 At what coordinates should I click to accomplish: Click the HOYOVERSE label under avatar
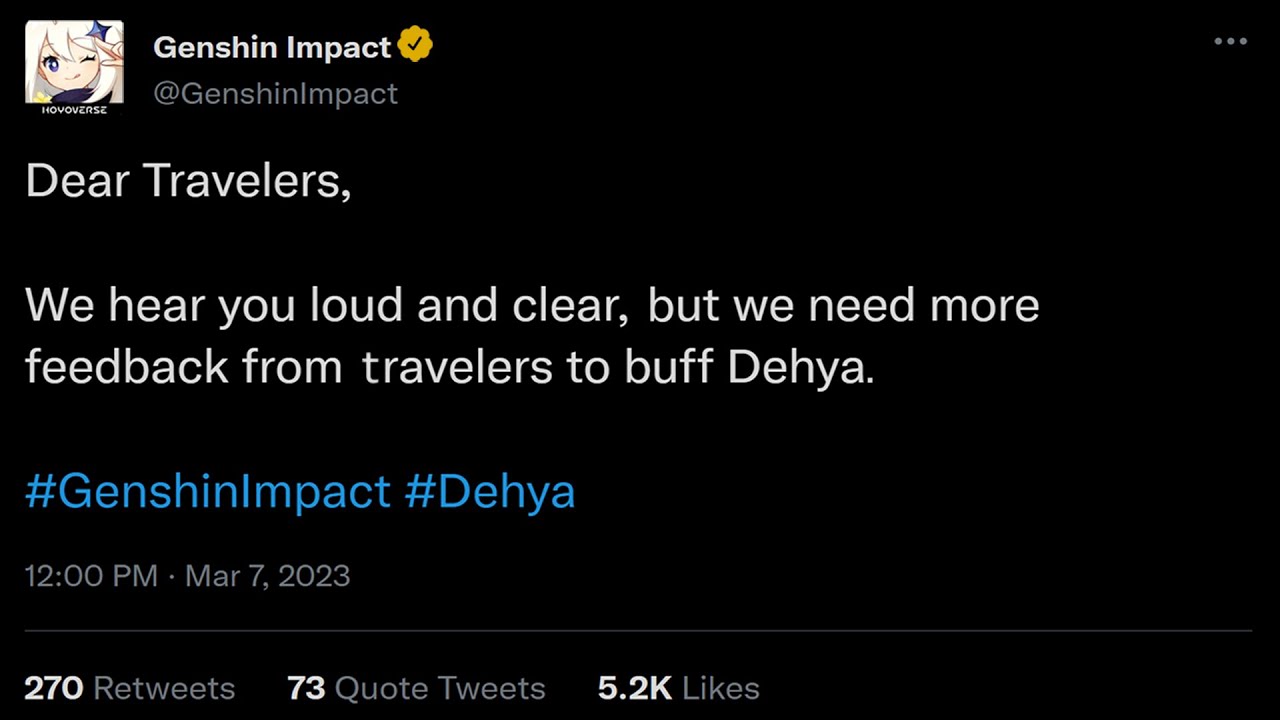(74, 109)
